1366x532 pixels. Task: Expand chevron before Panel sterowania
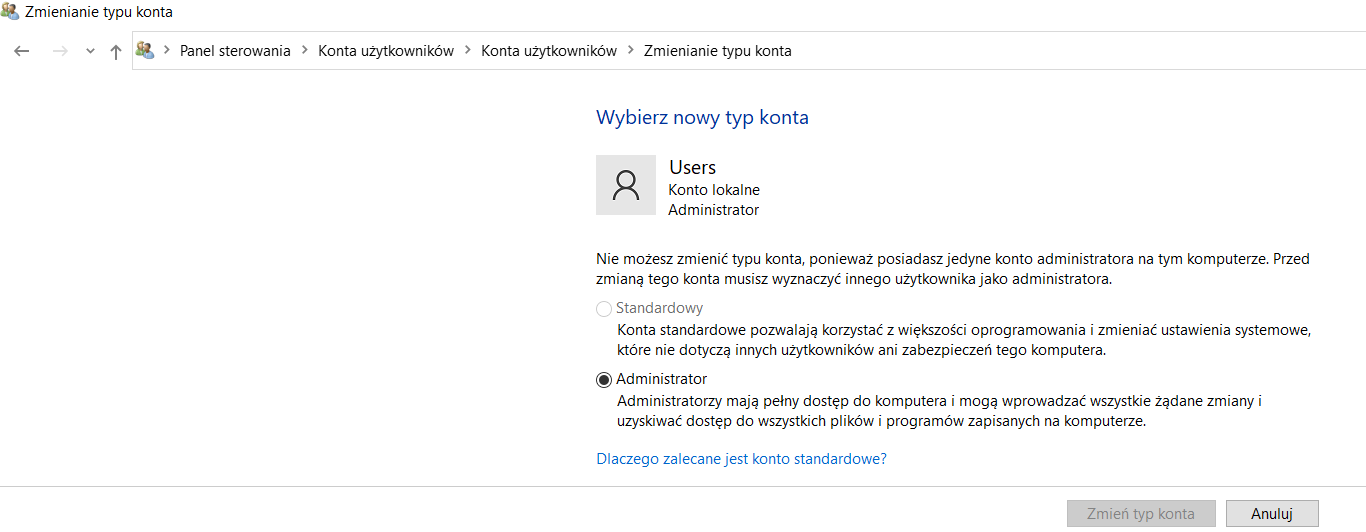pos(166,50)
